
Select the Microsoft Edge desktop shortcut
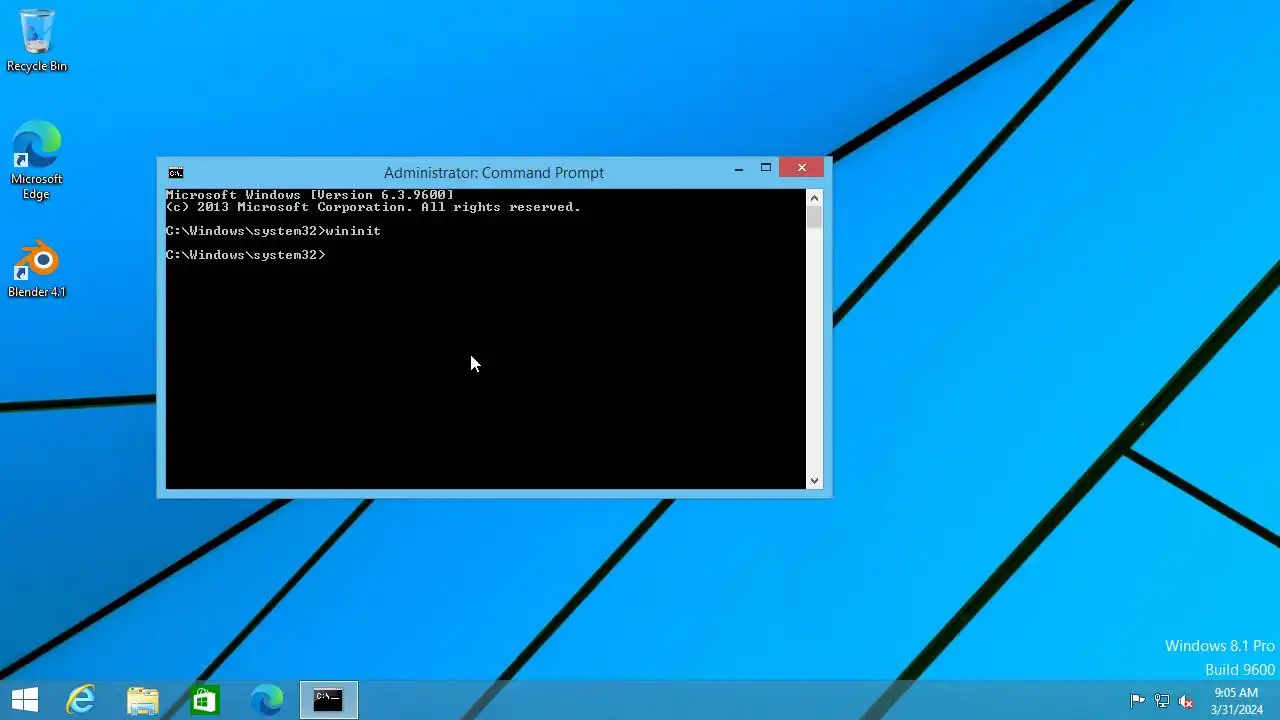37,161
